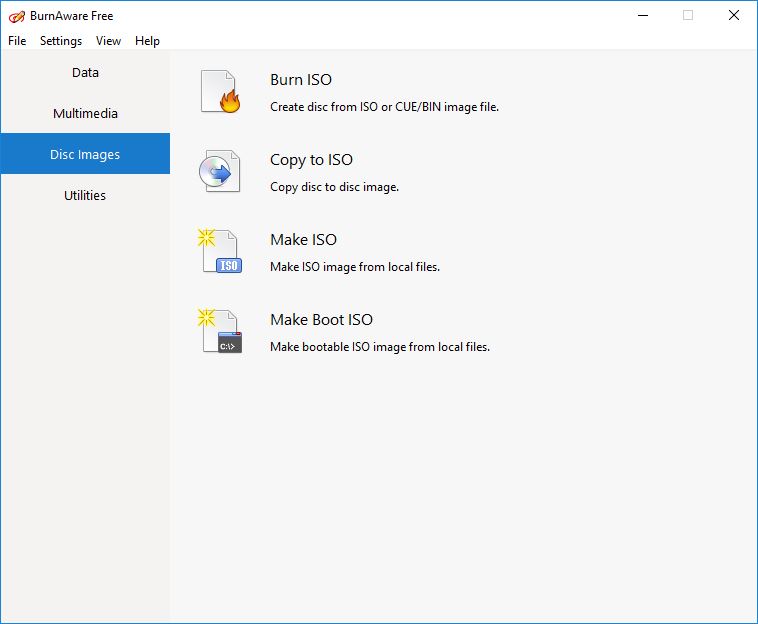The width and height of the screenshot is (758, 624).
Task: Open the View menu
Action: (x=108, y=41)
